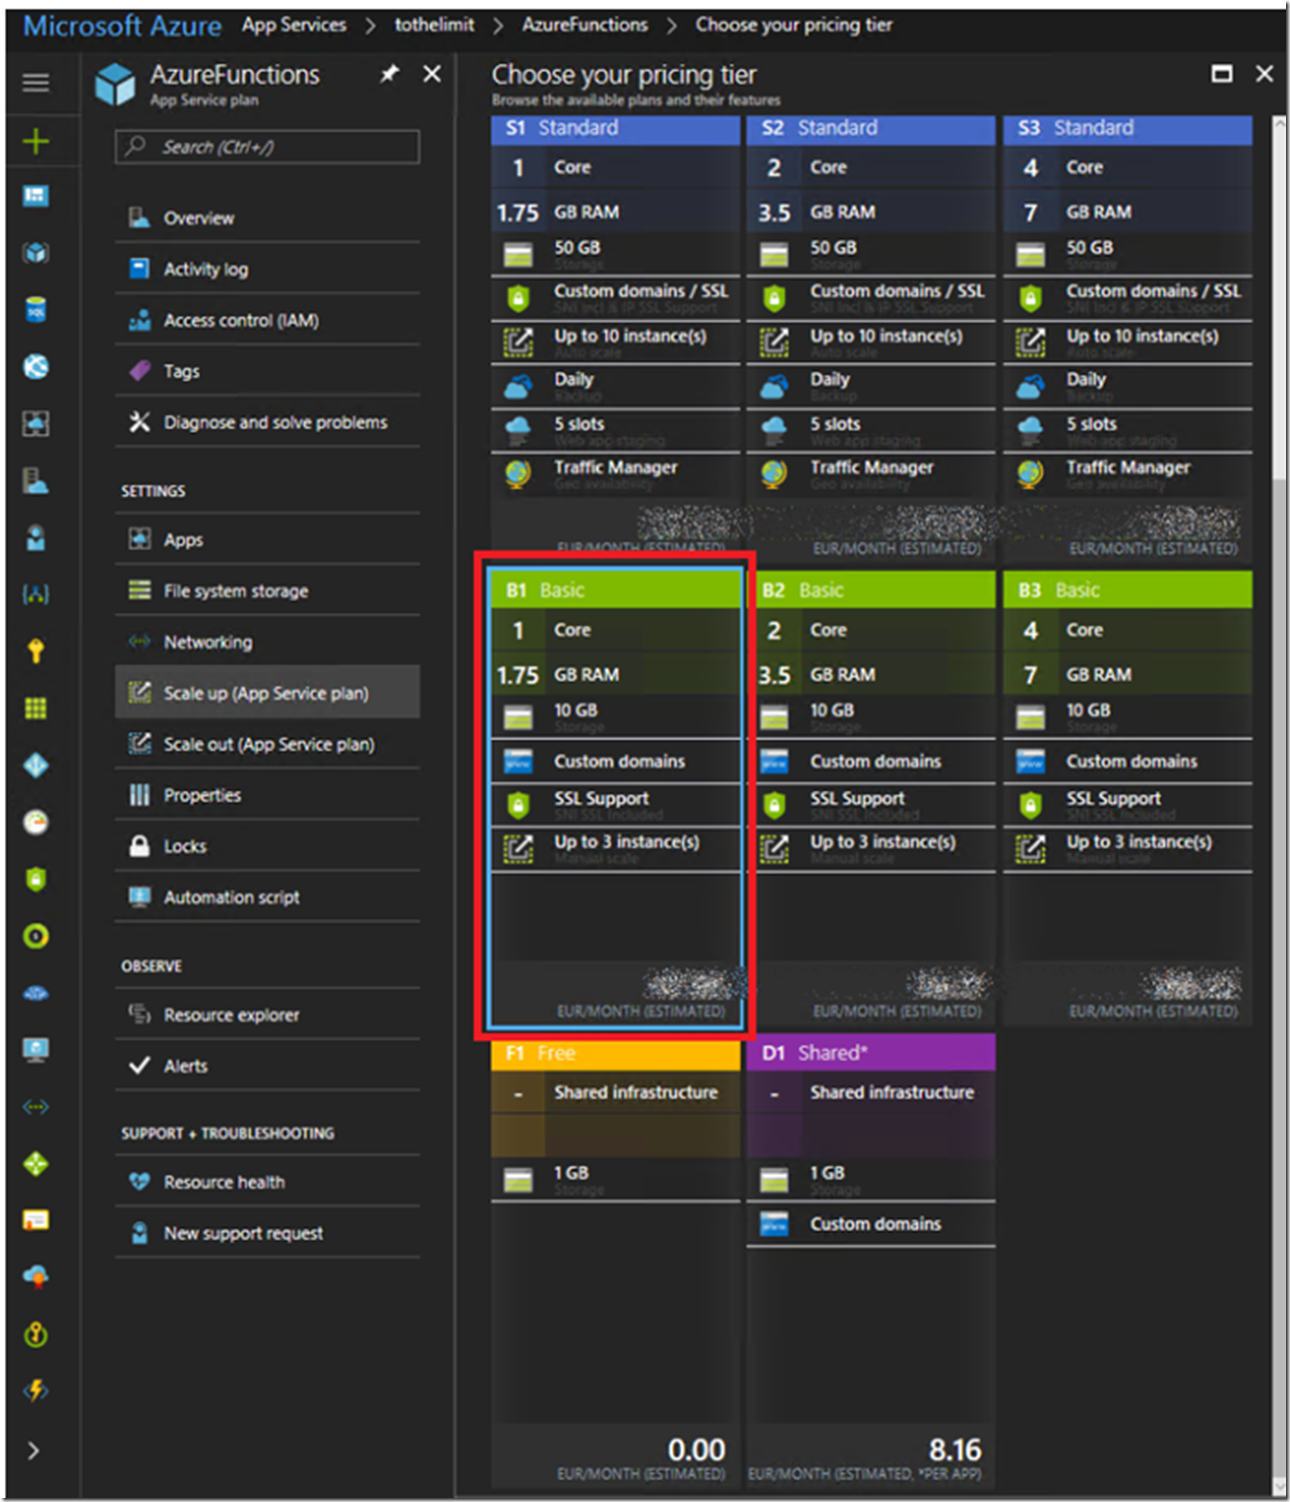1290x1502 pixels.
Task: Open the Alerts item
Action: tap(267, 1066)
